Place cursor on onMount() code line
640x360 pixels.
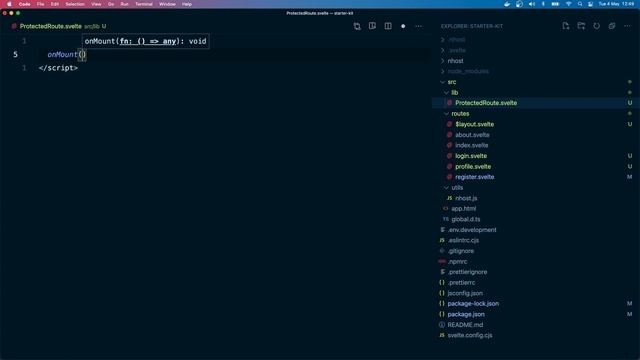[x=67, y=55]
